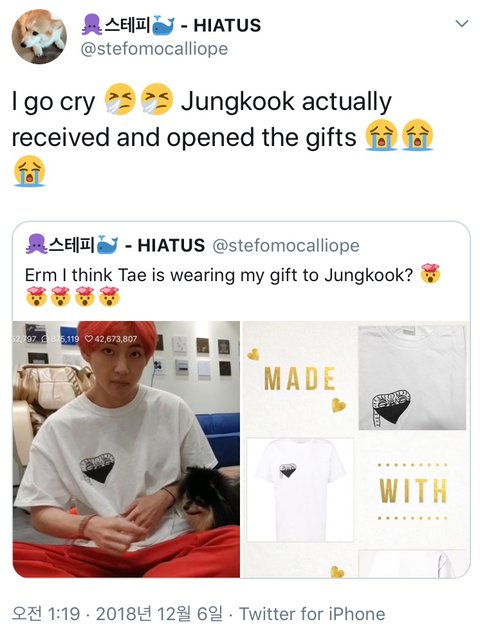
Task: Click the Twitter for iPhone source link
Action: tap(312, 614)
